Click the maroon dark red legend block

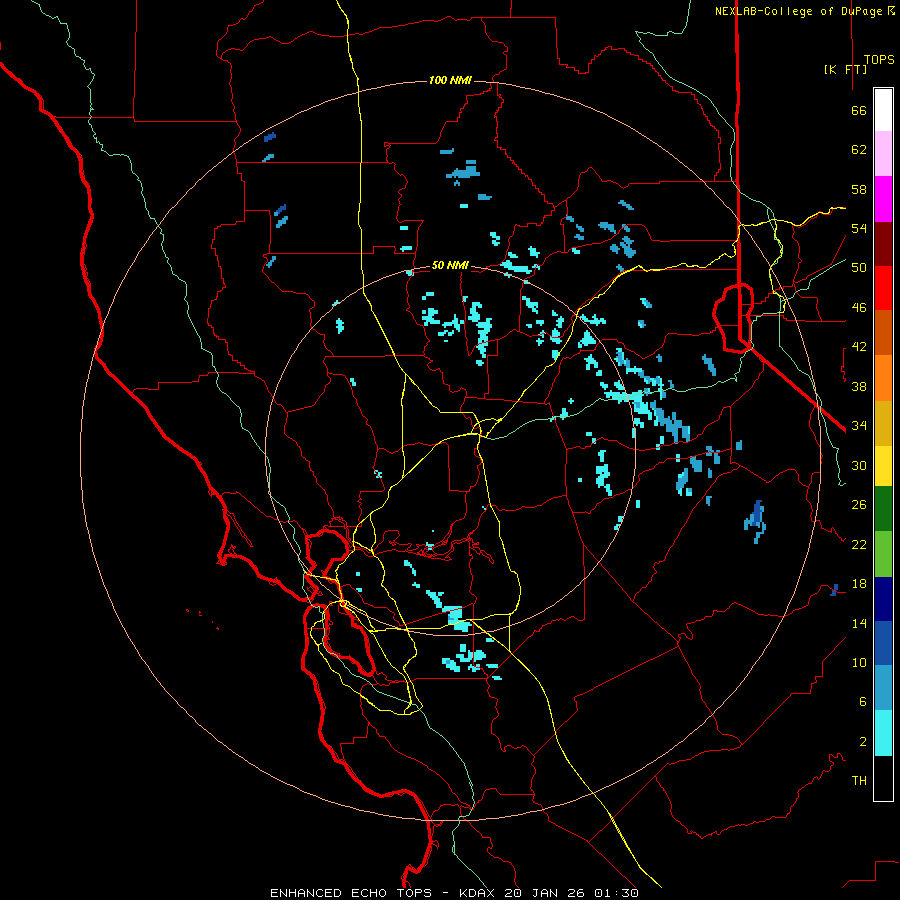(x=883, y=244)
